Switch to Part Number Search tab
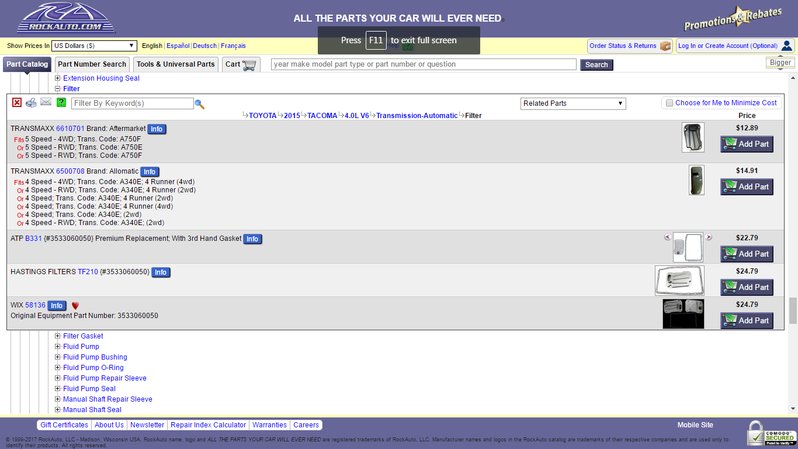Viewport: 798px width, 449px height. 92,64
